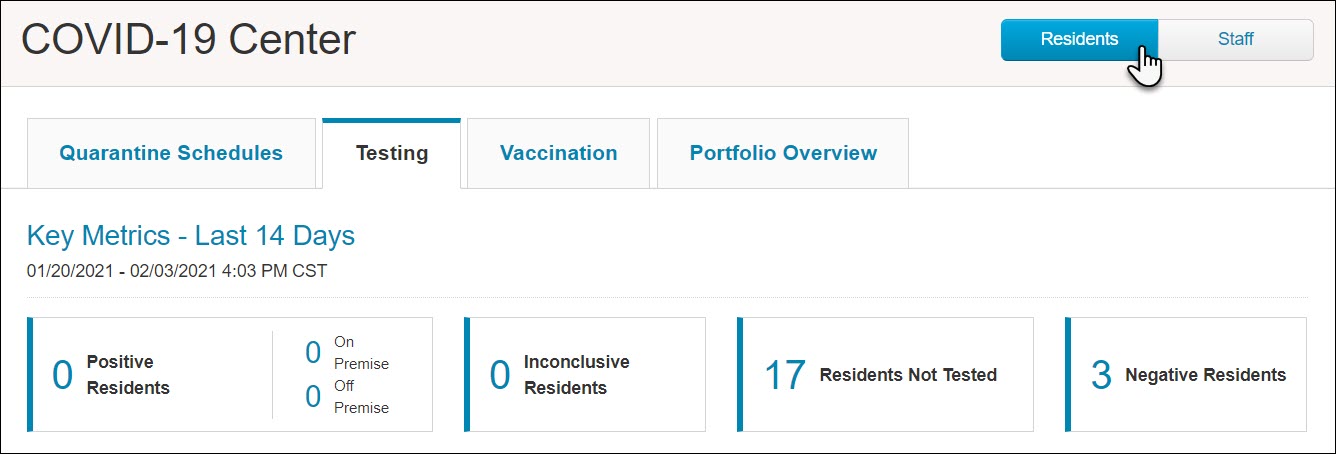The width and height of the screenshot is (1336, 454).
Task: Click the Positive Residents label
Action: (128, 375)
